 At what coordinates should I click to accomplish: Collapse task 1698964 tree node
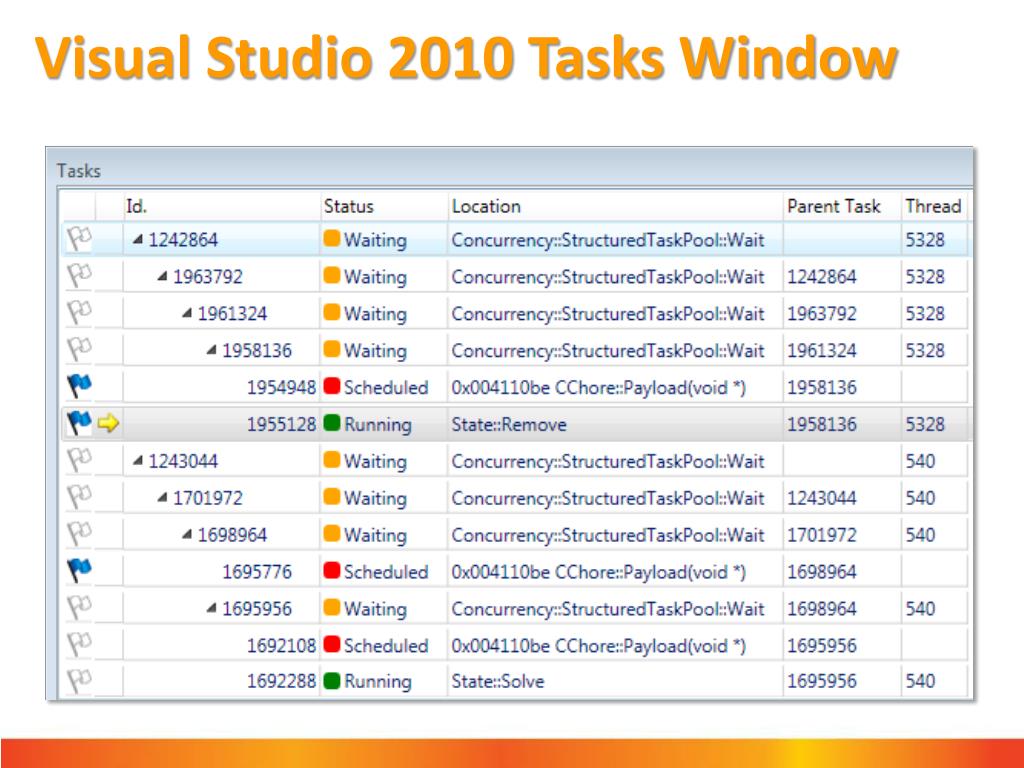[187, 535]
